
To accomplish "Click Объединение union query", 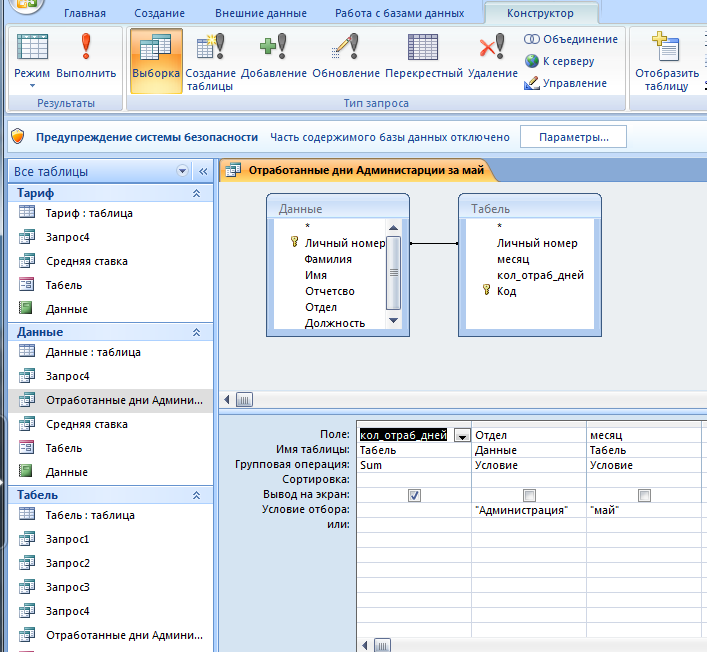I will 571,39.
